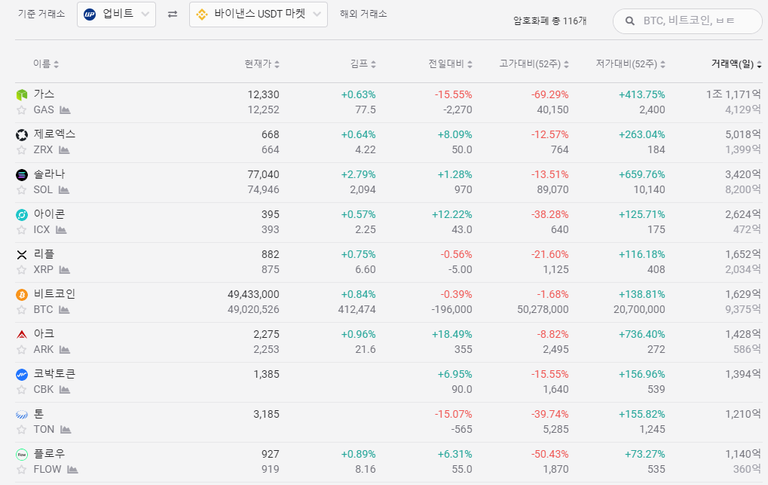Swap exchanges with the arrows icon
768x485 pixels.
(x=172, y=14)
